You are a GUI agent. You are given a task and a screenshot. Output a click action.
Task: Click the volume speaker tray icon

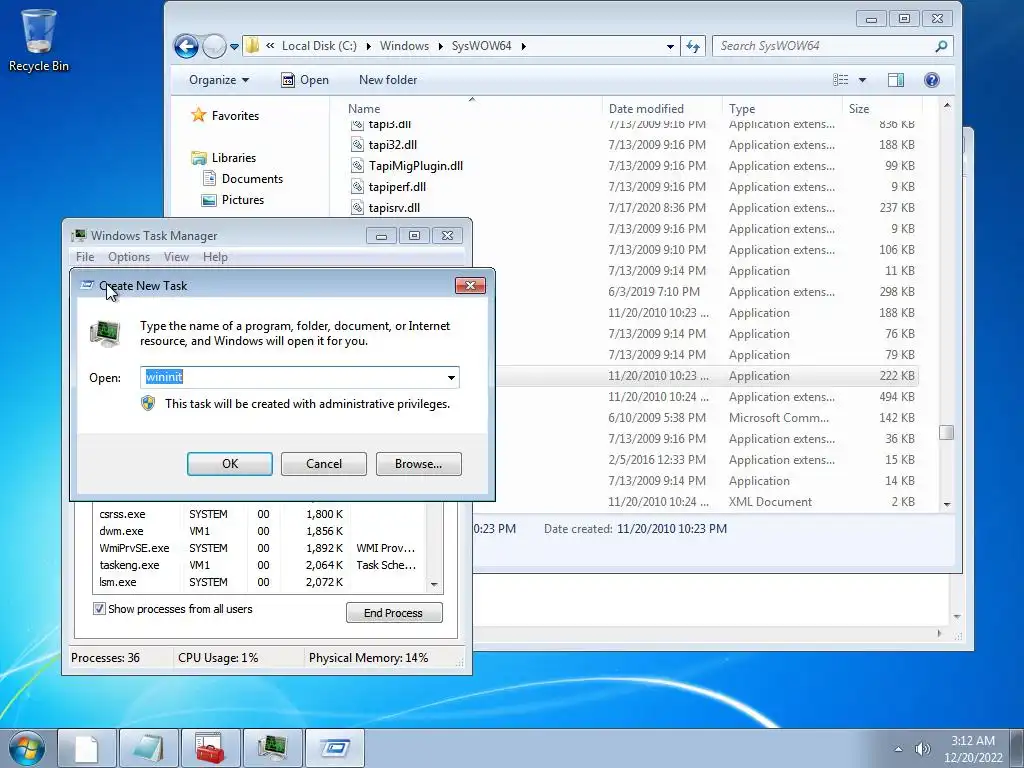coord(923,749)
